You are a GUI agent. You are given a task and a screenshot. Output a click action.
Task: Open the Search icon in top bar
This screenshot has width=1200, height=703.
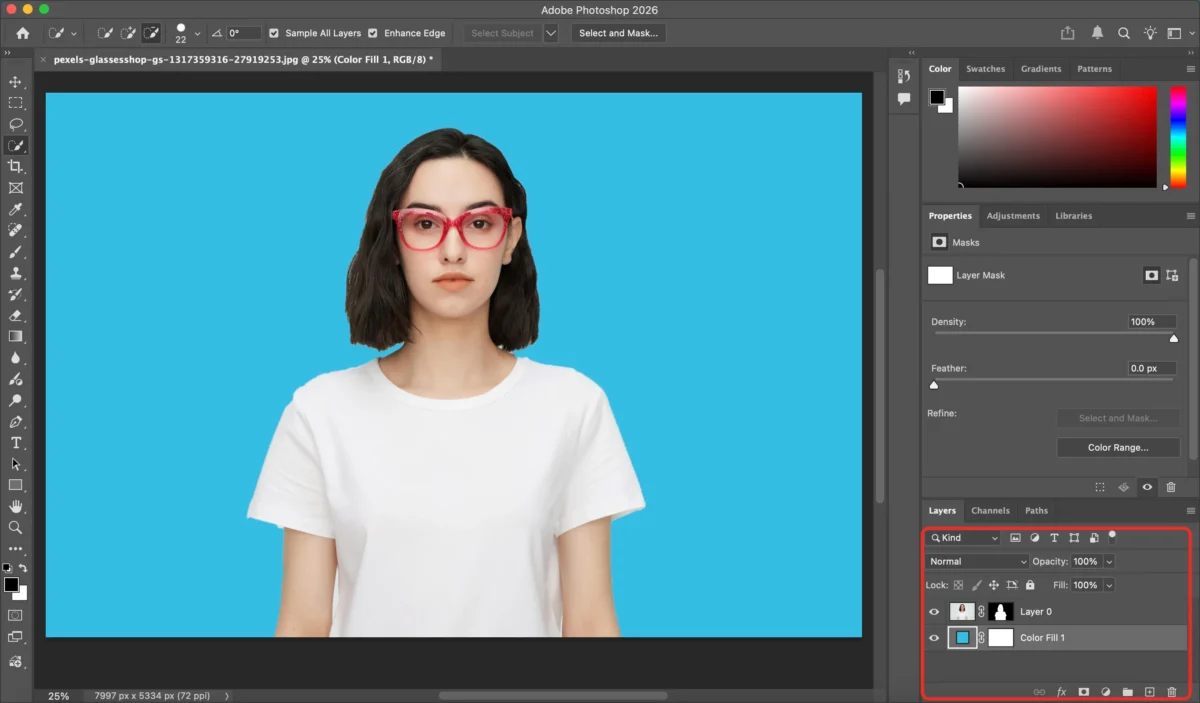point(1125,33)
